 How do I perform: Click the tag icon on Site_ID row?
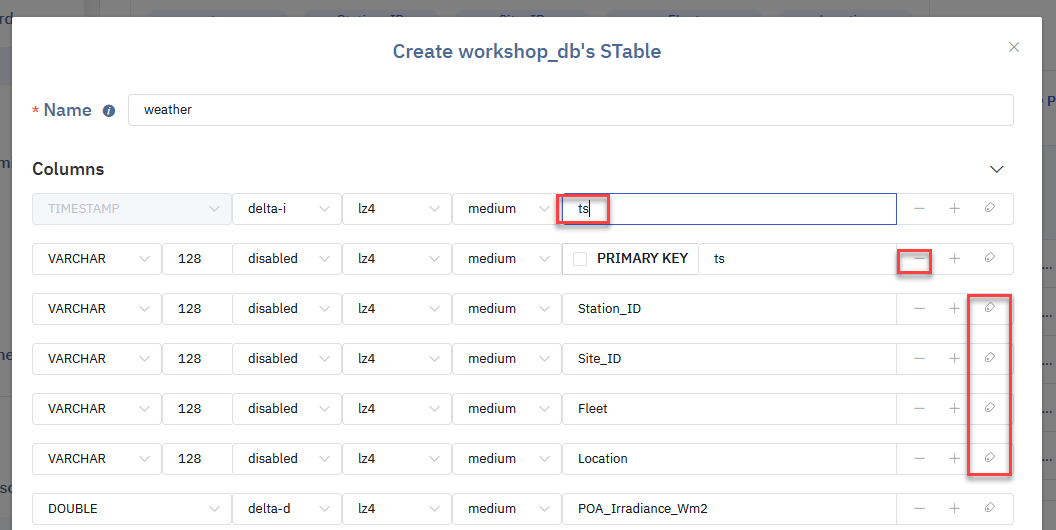[x=989, y=358]
